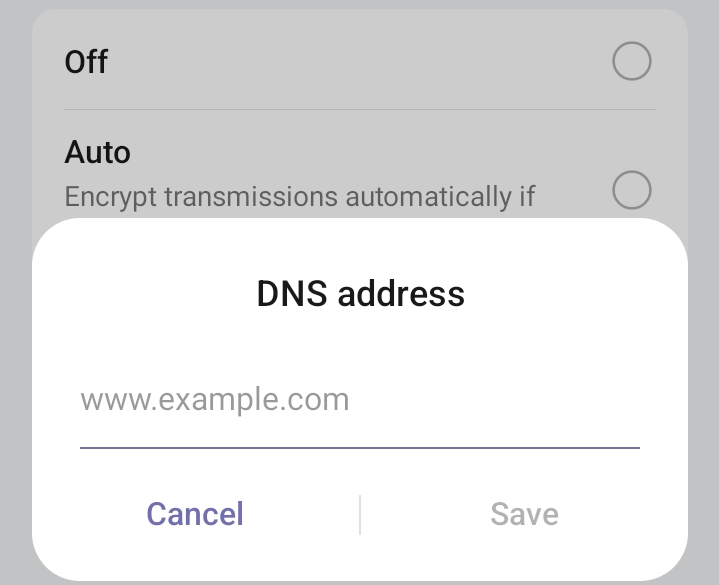719x585 pixels.
Task: Select the Off radio button
Action: pyautogui.click(x=631, y=62)
